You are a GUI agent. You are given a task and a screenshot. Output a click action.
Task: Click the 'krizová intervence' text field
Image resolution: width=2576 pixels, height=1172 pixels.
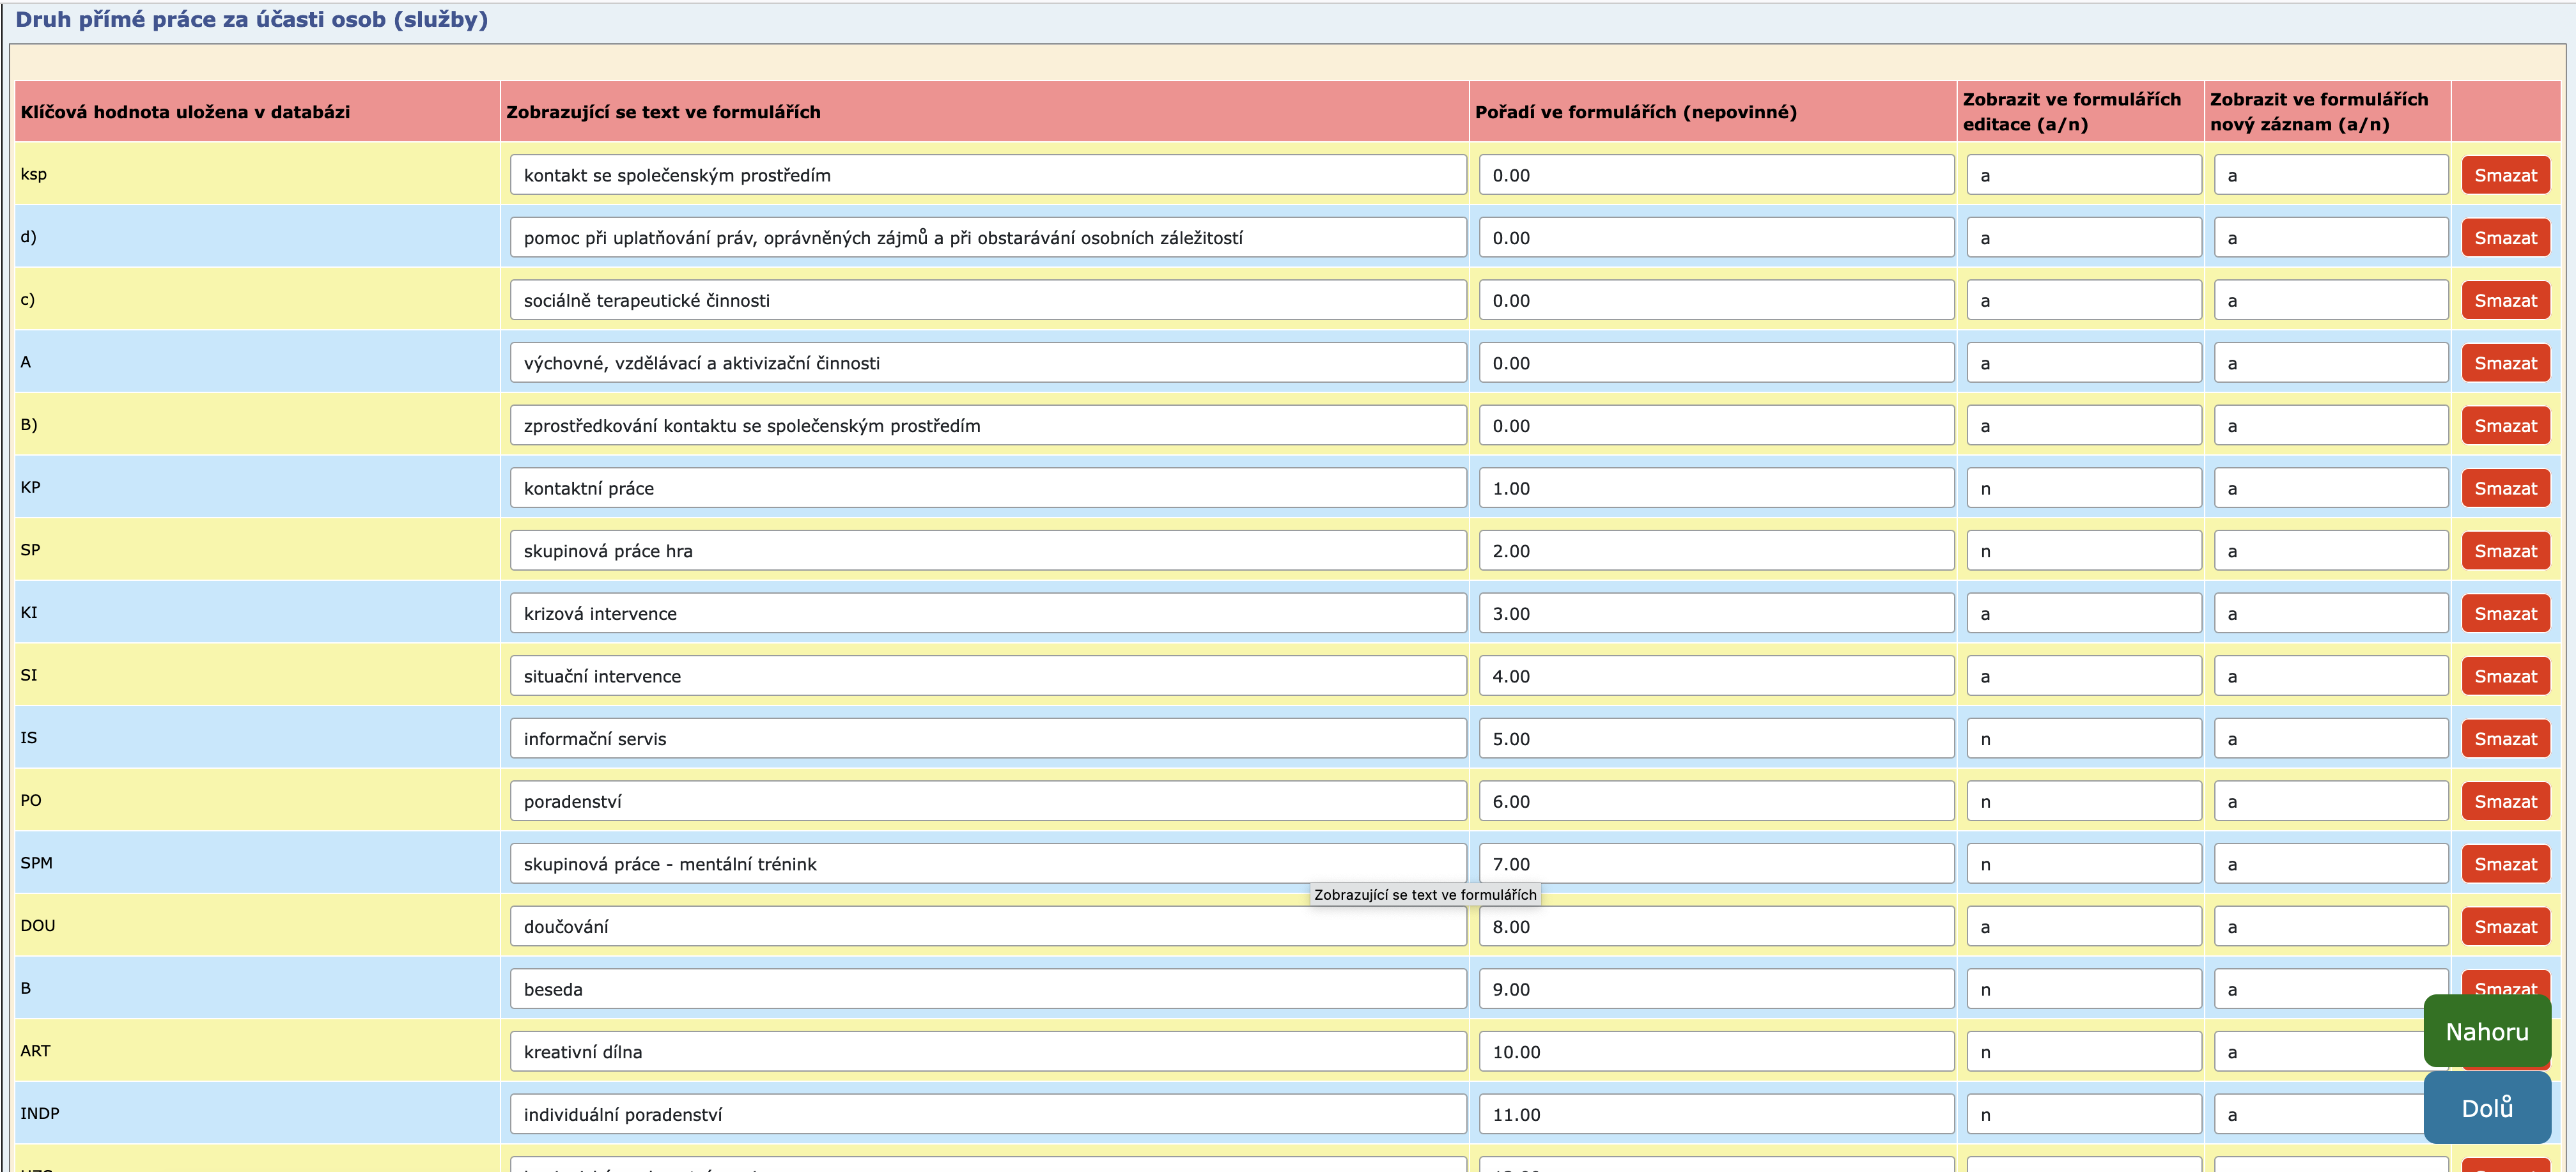point(987,613)
